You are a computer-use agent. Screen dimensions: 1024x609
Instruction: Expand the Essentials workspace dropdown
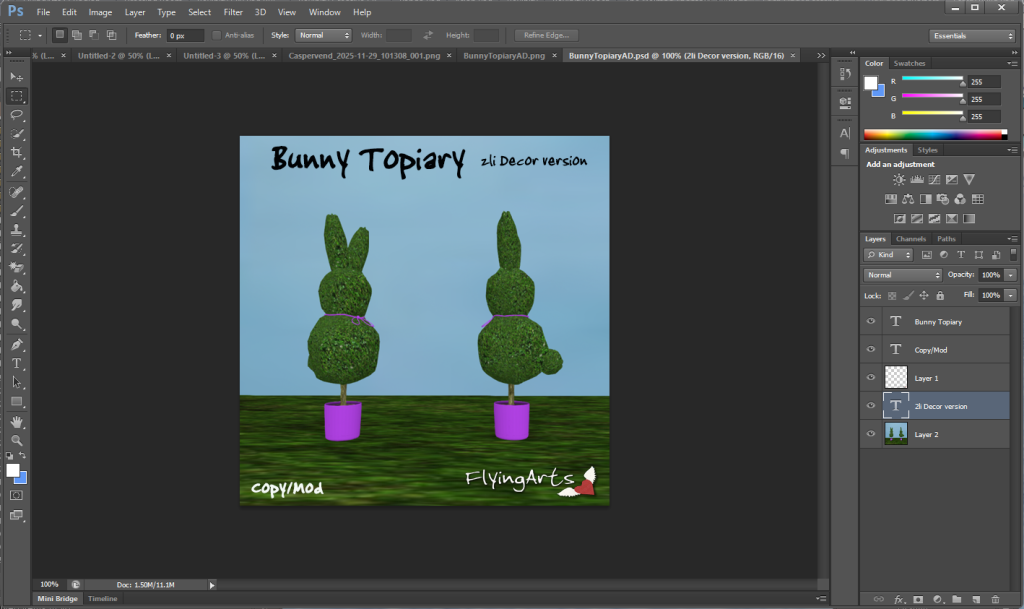click(971, 35)
